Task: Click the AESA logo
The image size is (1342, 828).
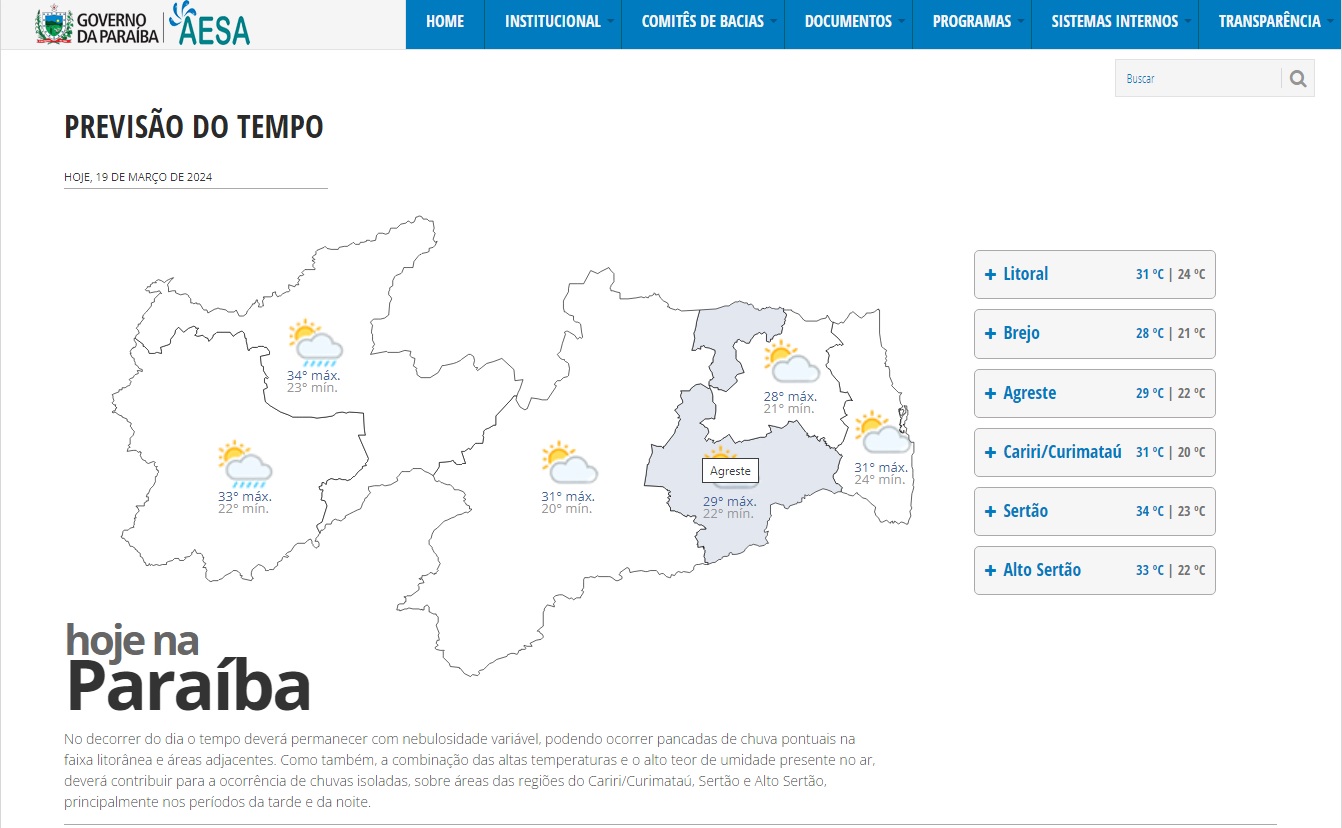Action: click(x=209, y=25)
